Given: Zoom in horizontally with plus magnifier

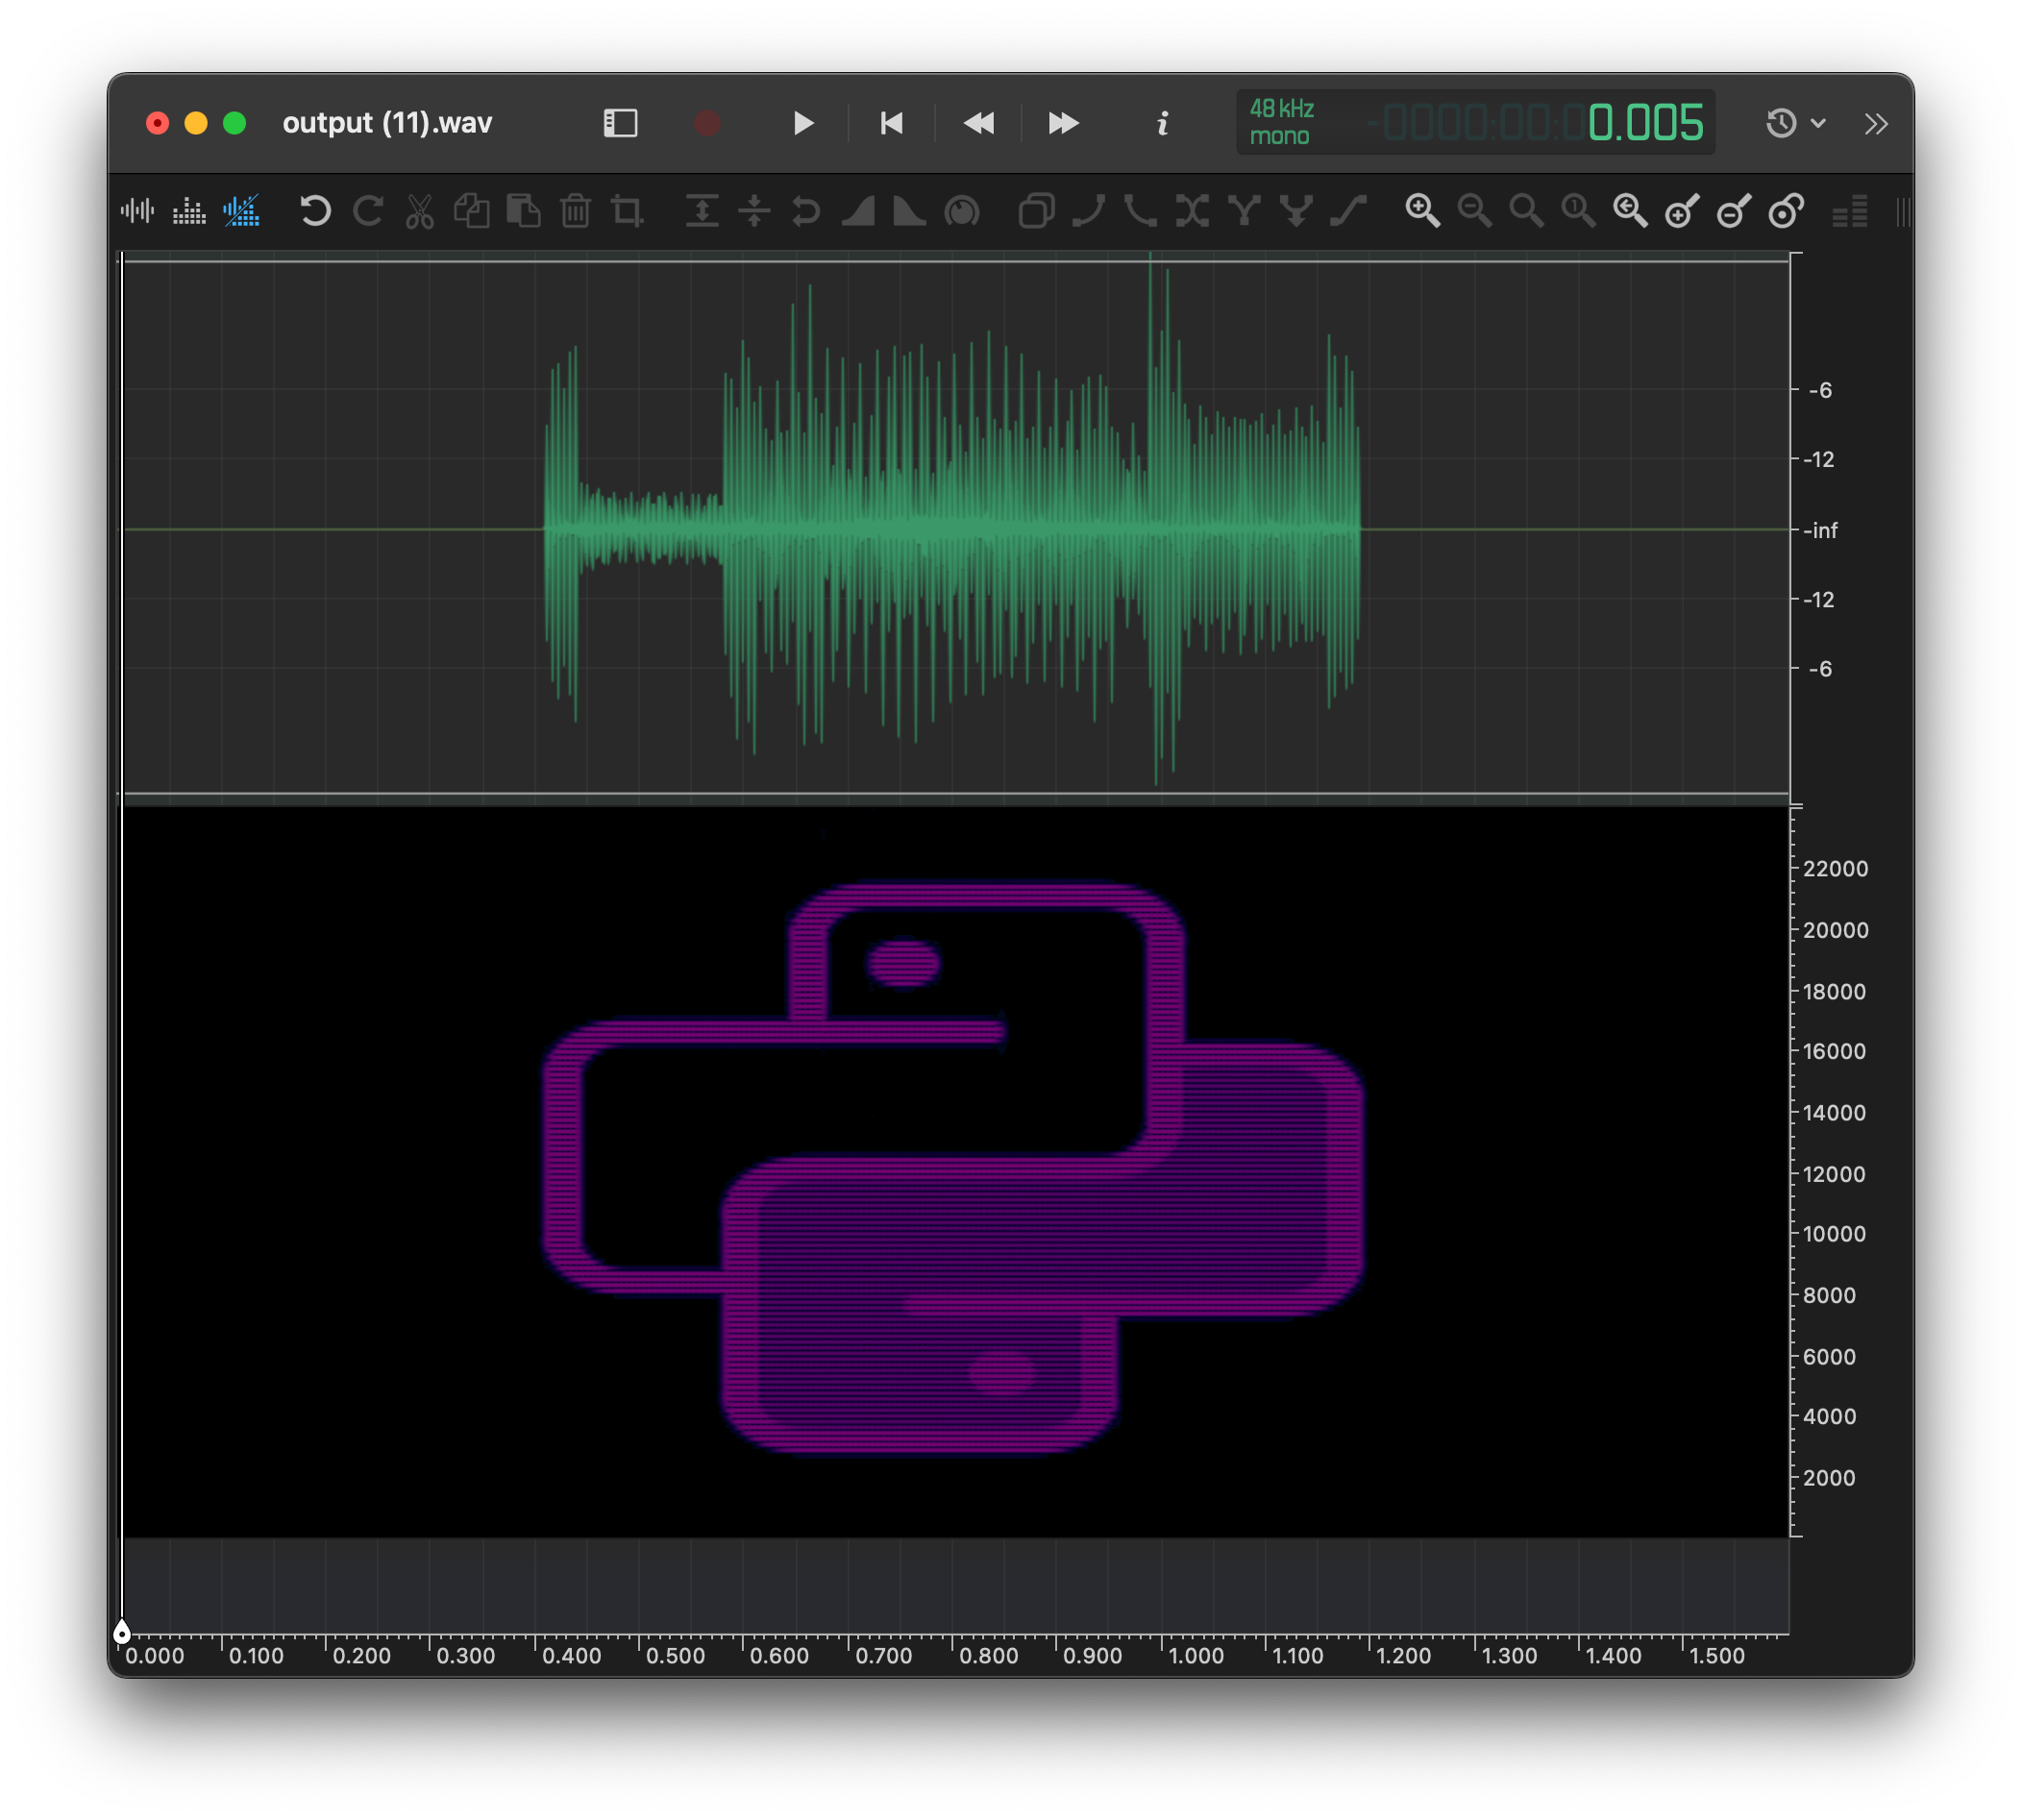Looking at the screenshot, I should click(1422, 211).
